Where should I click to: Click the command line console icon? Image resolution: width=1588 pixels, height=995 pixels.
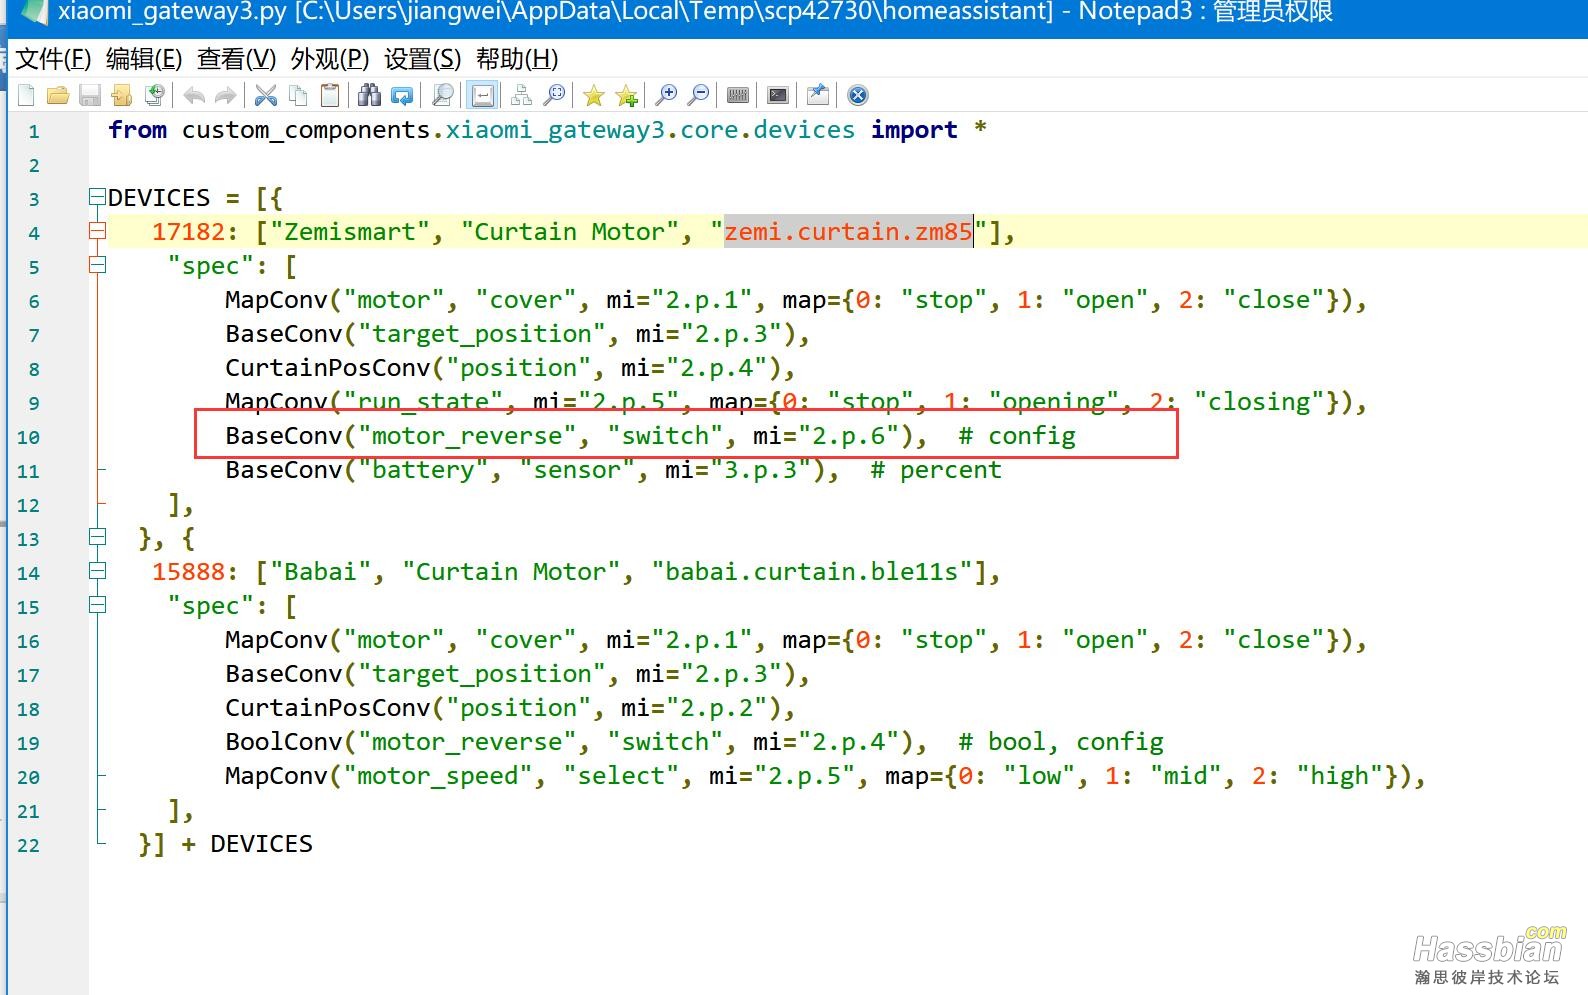pyautogui.click(x=778, y=95)
